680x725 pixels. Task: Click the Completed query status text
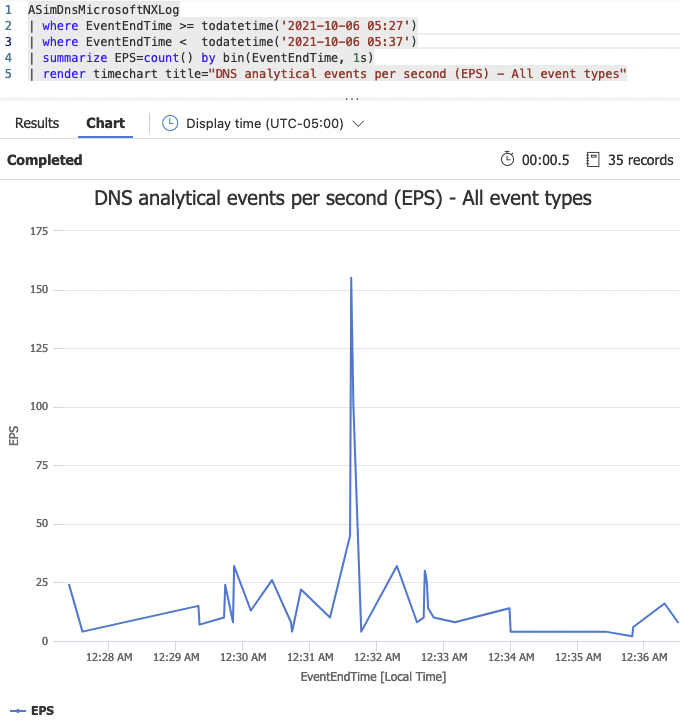click(44, 160)
